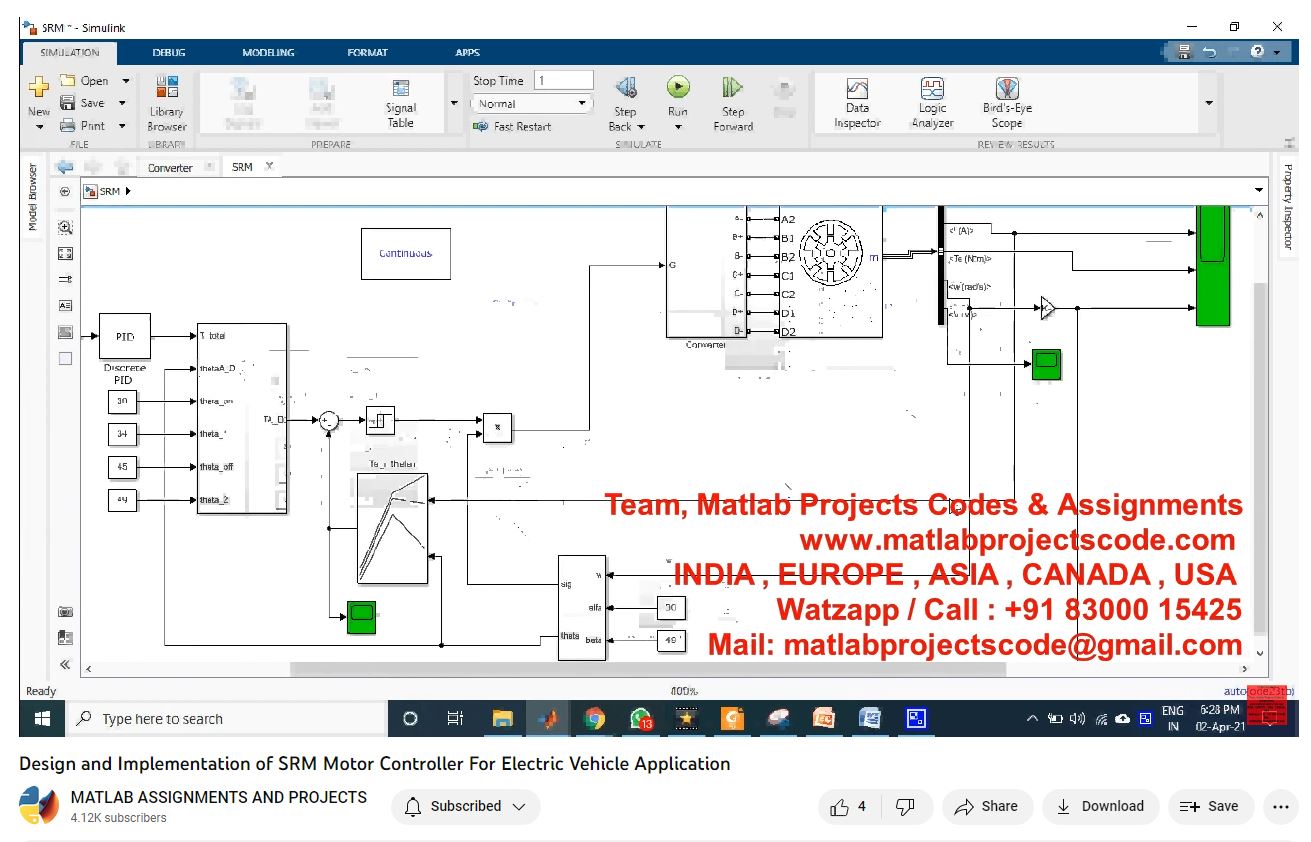Open the Normal simulation mode dropdown
Image resolution: width=1311 pixels, height=842 pixels.
pyautogui.click(x=533, y=103)
